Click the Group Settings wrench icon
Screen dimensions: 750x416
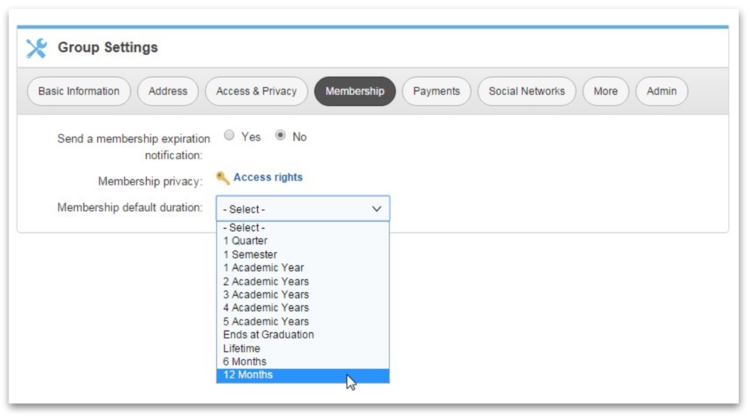36,48
